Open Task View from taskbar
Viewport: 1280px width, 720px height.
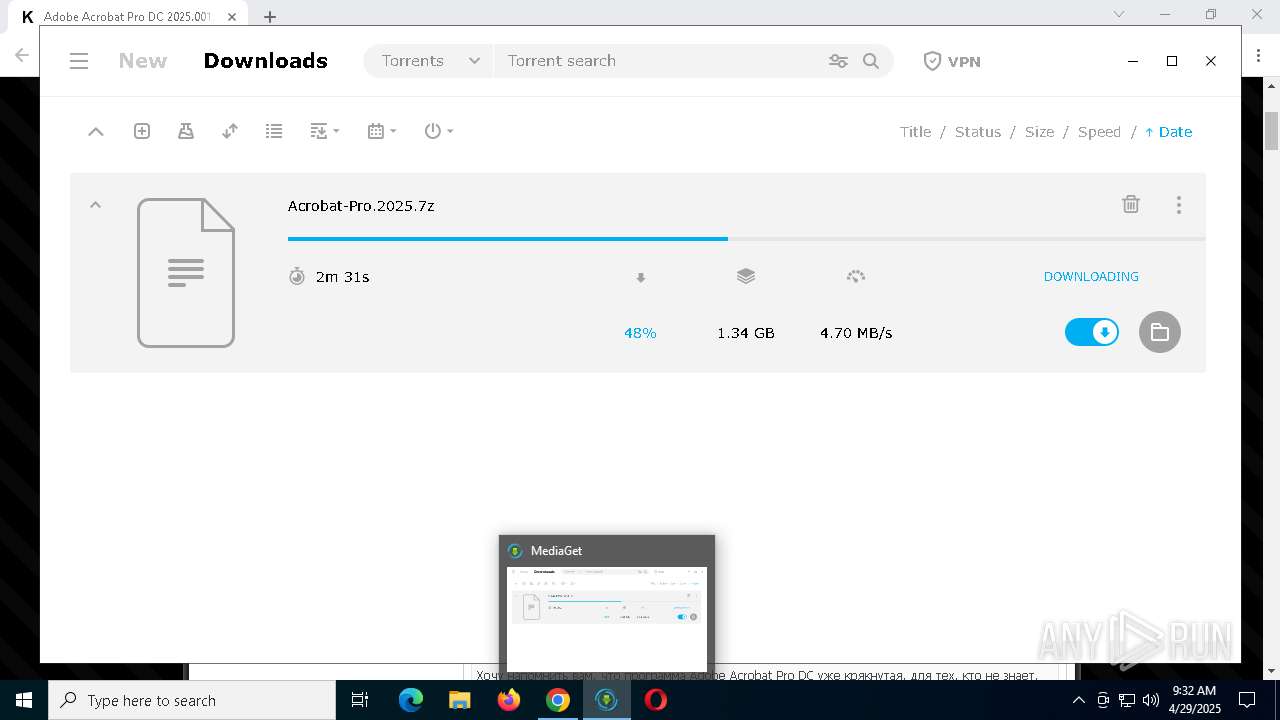click(360, 700)
